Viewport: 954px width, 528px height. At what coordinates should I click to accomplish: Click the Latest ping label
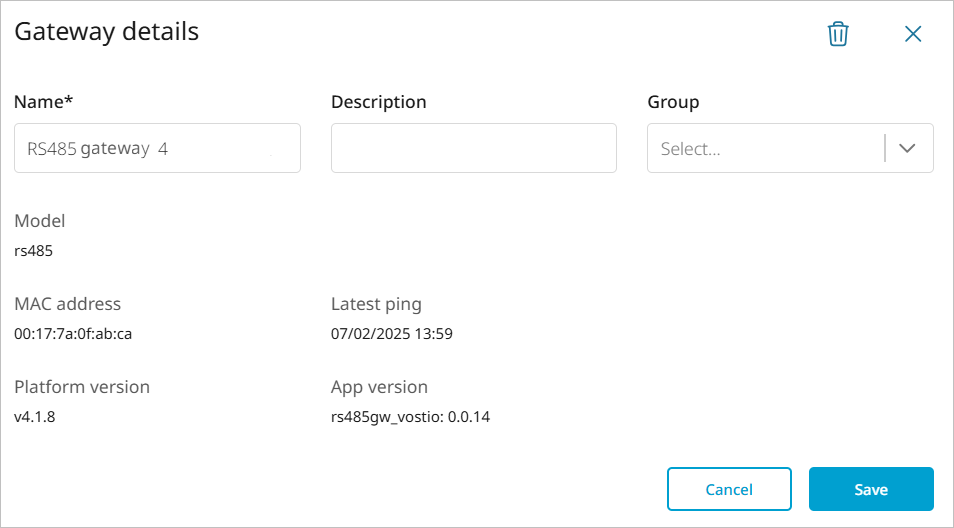376,304
